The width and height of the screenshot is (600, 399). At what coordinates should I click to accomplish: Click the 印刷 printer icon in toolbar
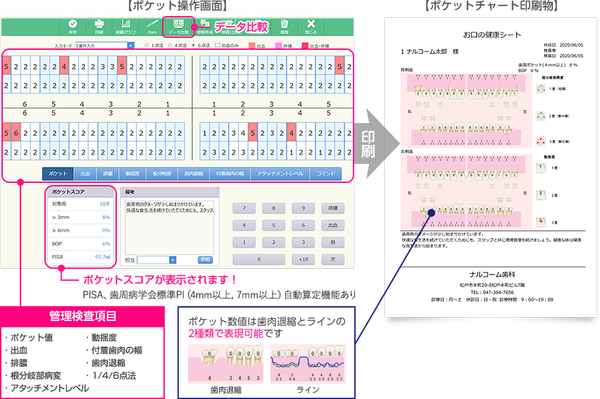pyautogui.click(x=99, y=24)
